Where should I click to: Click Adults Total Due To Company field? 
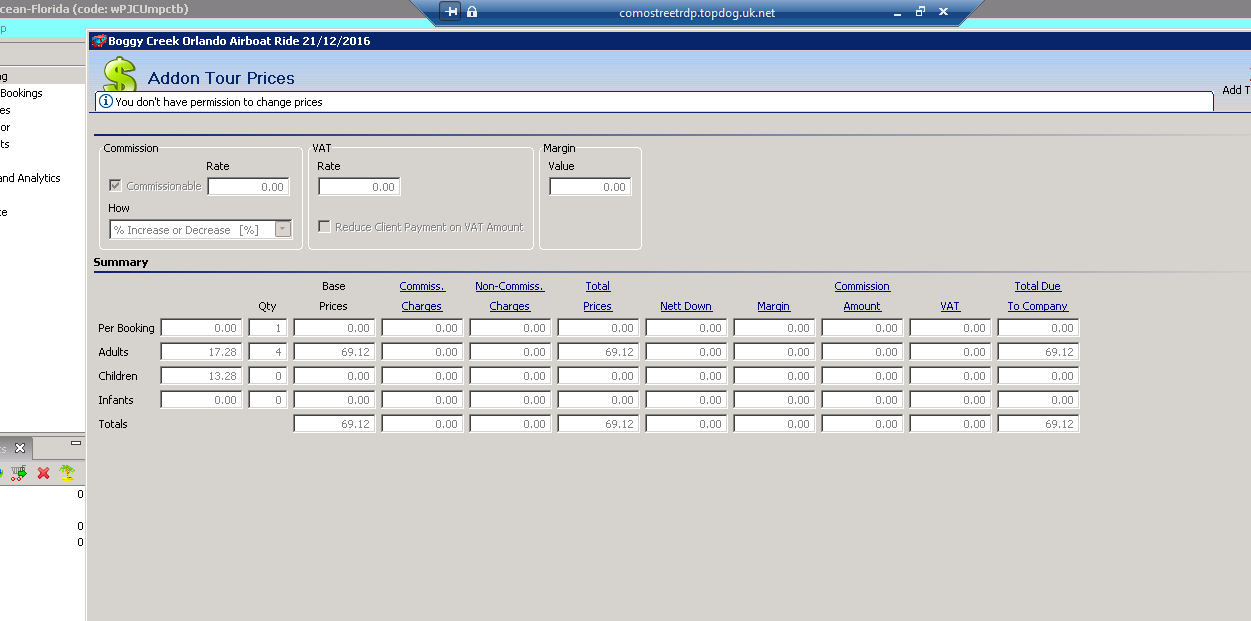tap(1038, 352)
